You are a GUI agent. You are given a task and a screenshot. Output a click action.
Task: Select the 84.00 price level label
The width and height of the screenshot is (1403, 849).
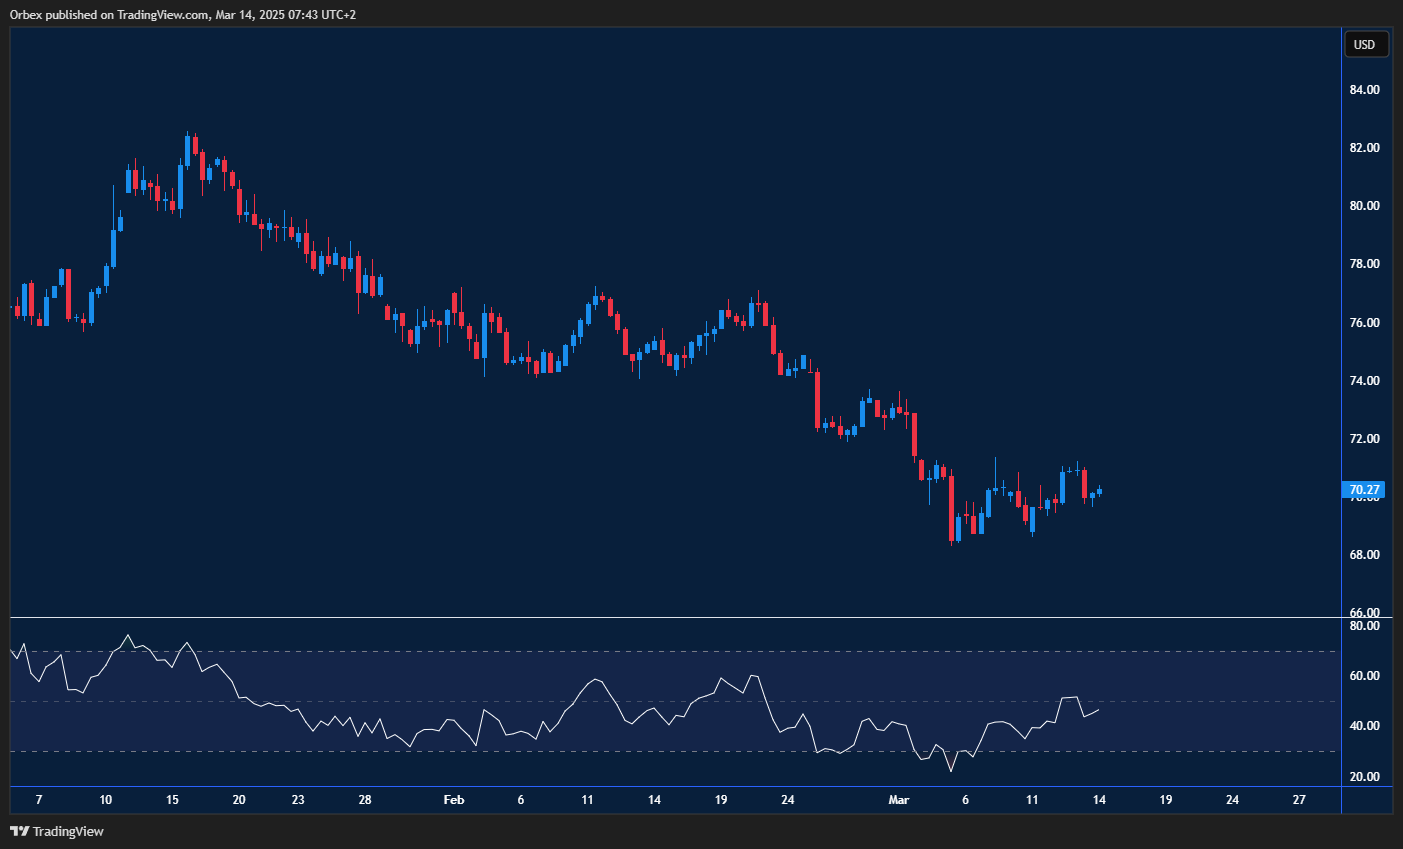click(1366, 89)
